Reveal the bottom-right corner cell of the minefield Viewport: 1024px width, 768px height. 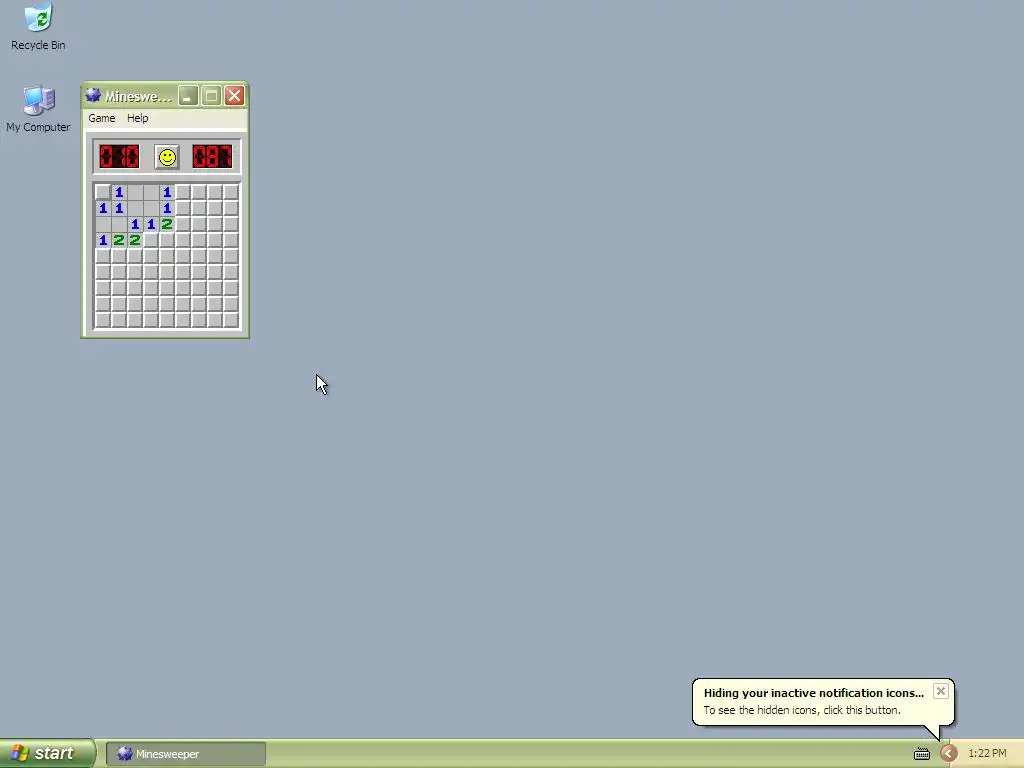(x=231, y=320)
